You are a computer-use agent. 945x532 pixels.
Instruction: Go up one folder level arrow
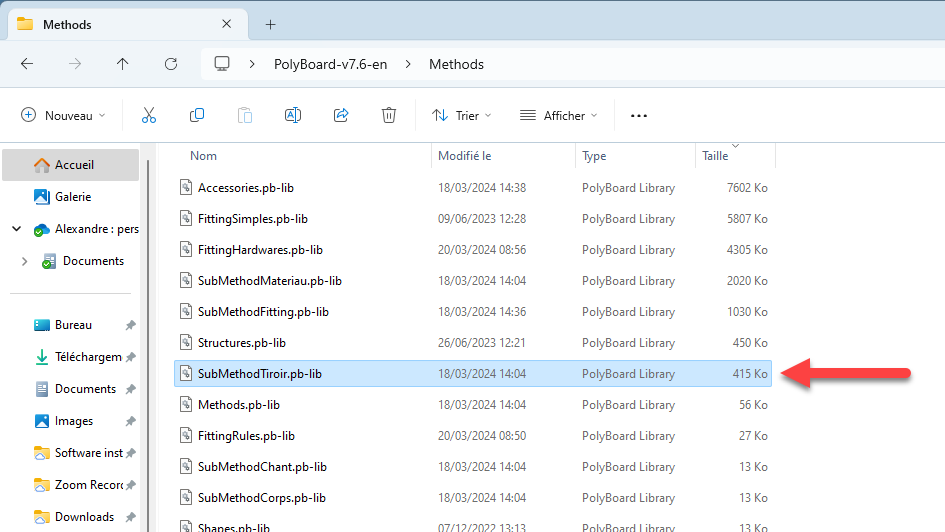[x=122, y=64]
